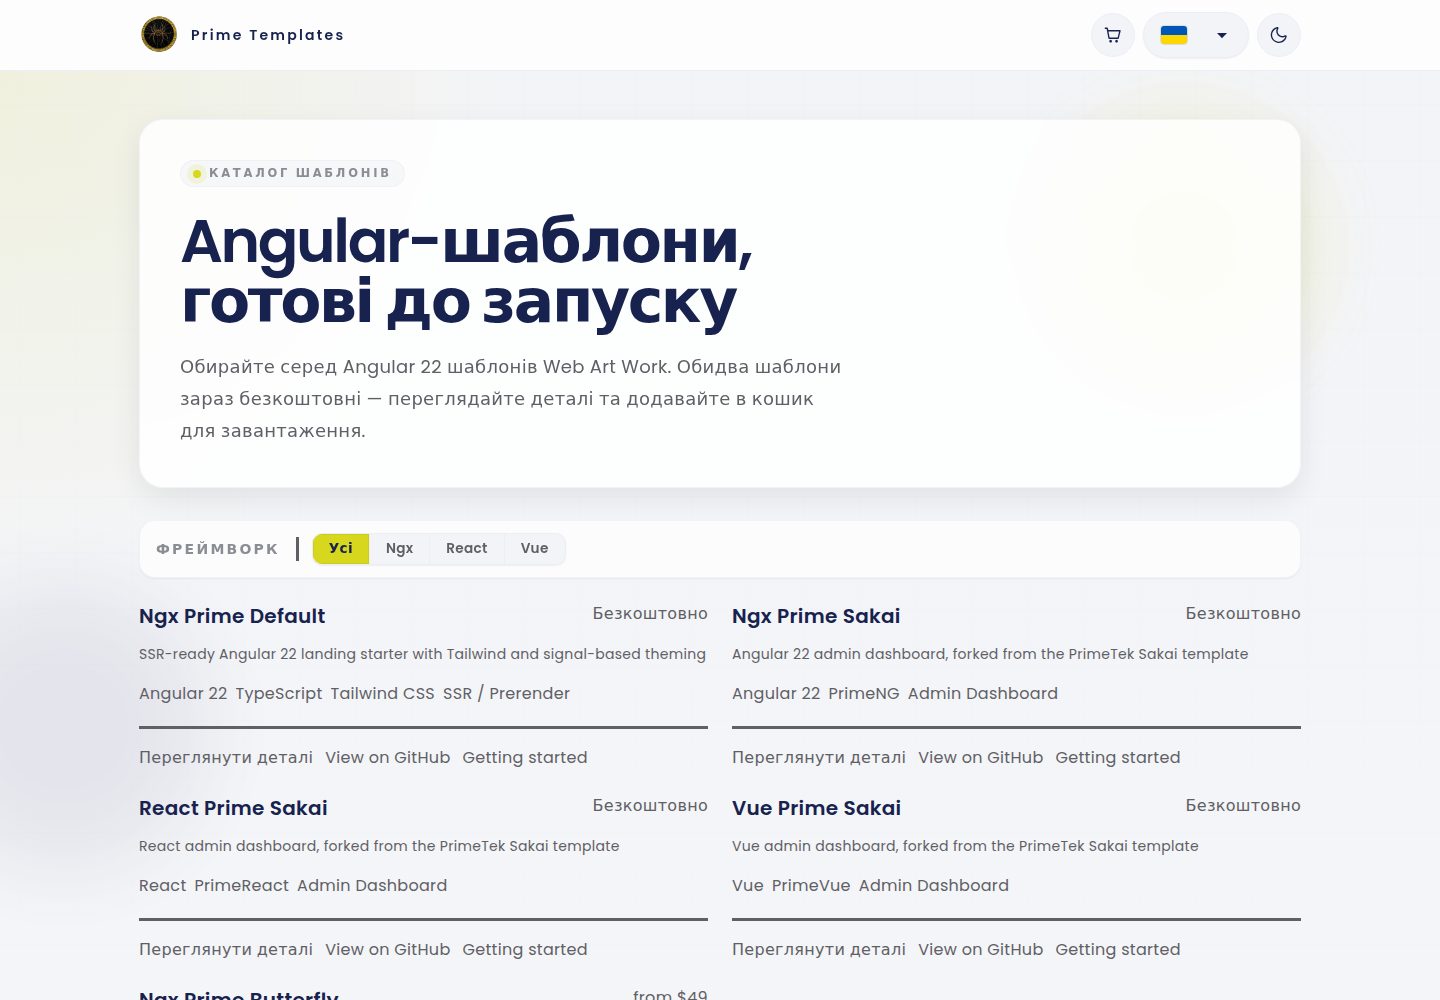
Task: Click the SSR / Prerender tag
Action: 506,693
